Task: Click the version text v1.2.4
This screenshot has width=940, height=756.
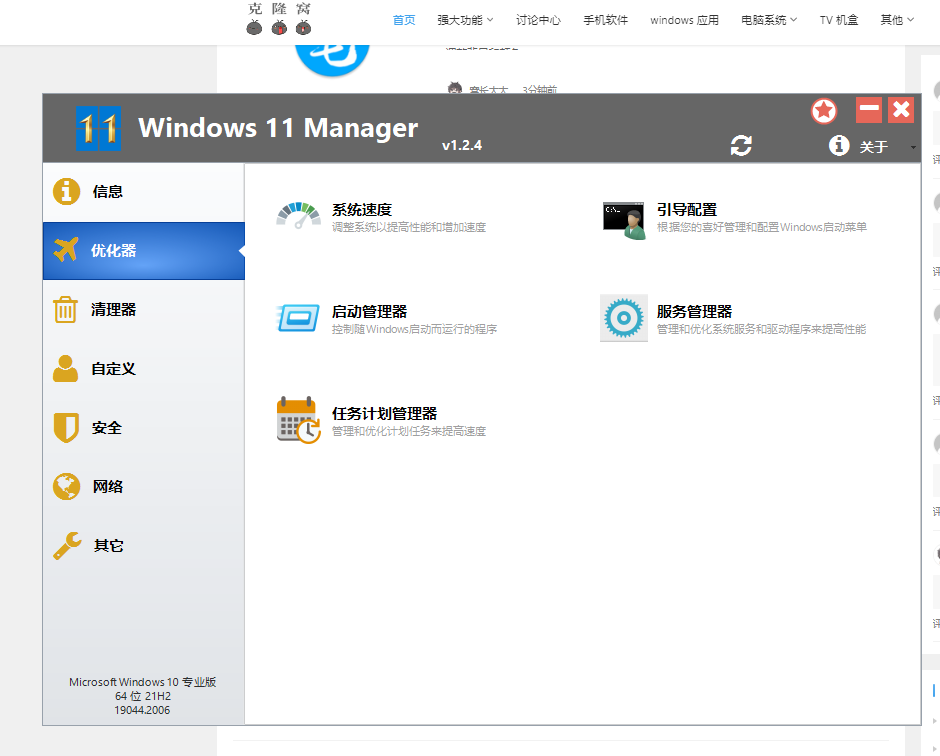Action: click(462, 145)
